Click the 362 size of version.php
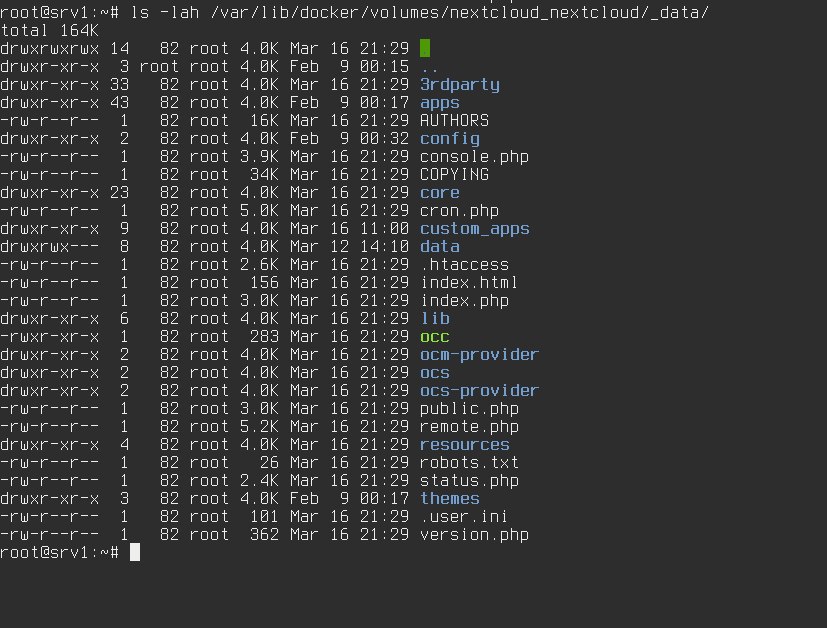This screenshot has width=827, height=628. point(264,534)
